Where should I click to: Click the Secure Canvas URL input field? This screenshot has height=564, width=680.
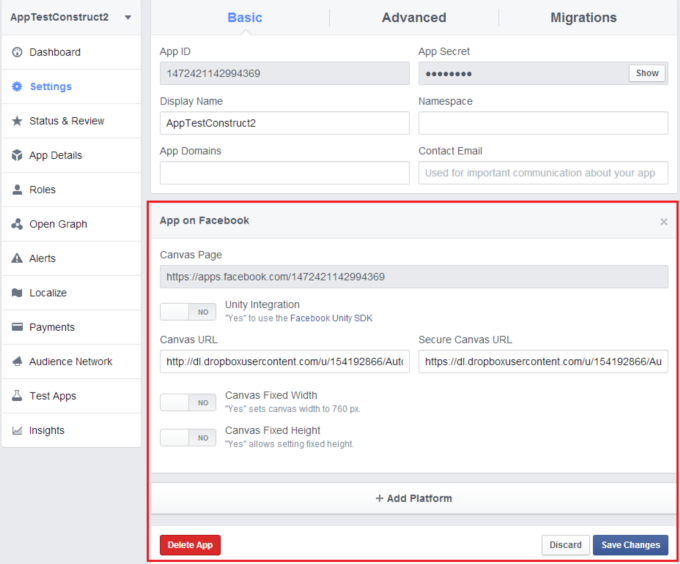[x=543, y=362]
